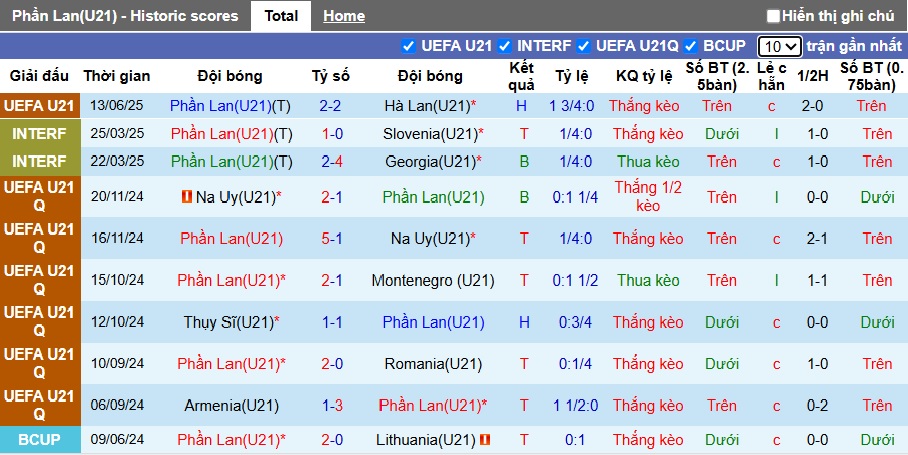
Task: Uncheck the UEFA U21 filter checkbox
Action: pyautogui.click(x=408, y=46)
